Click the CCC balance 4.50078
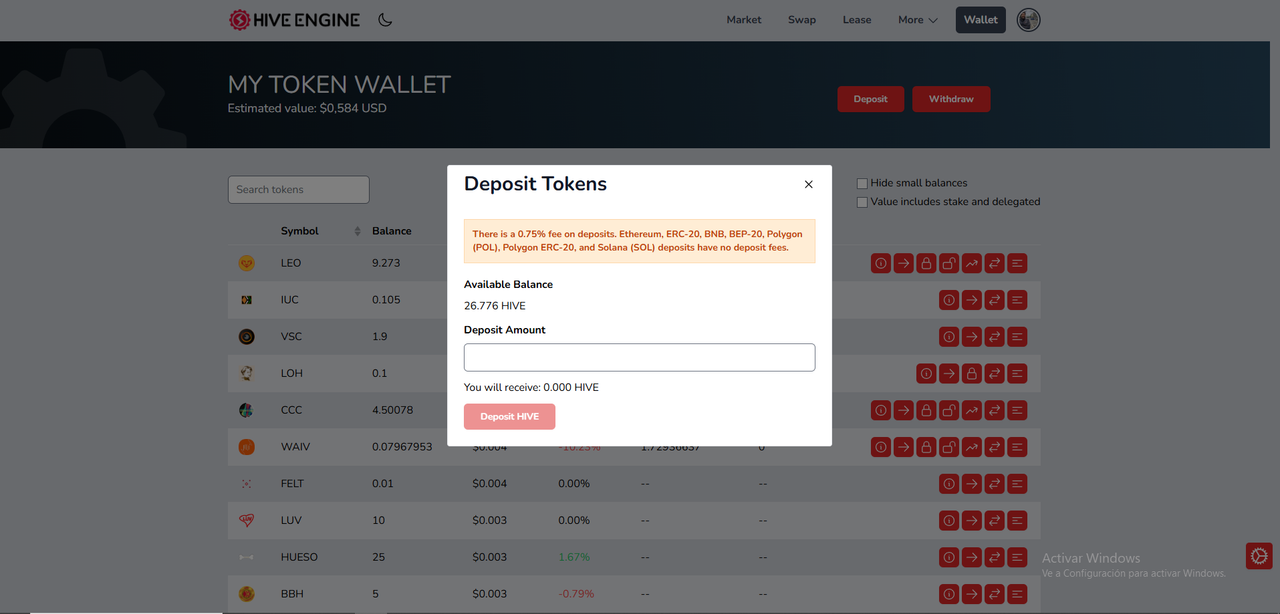 tap(392, 410)
